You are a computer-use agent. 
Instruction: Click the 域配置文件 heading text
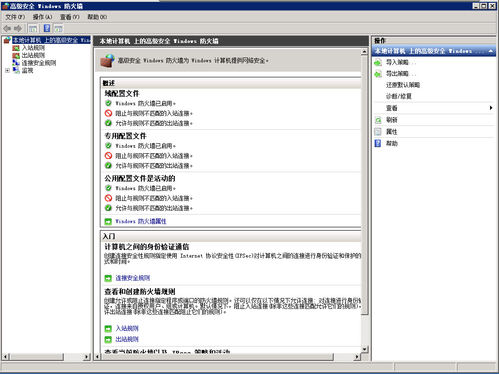click(x=122, y=94)
